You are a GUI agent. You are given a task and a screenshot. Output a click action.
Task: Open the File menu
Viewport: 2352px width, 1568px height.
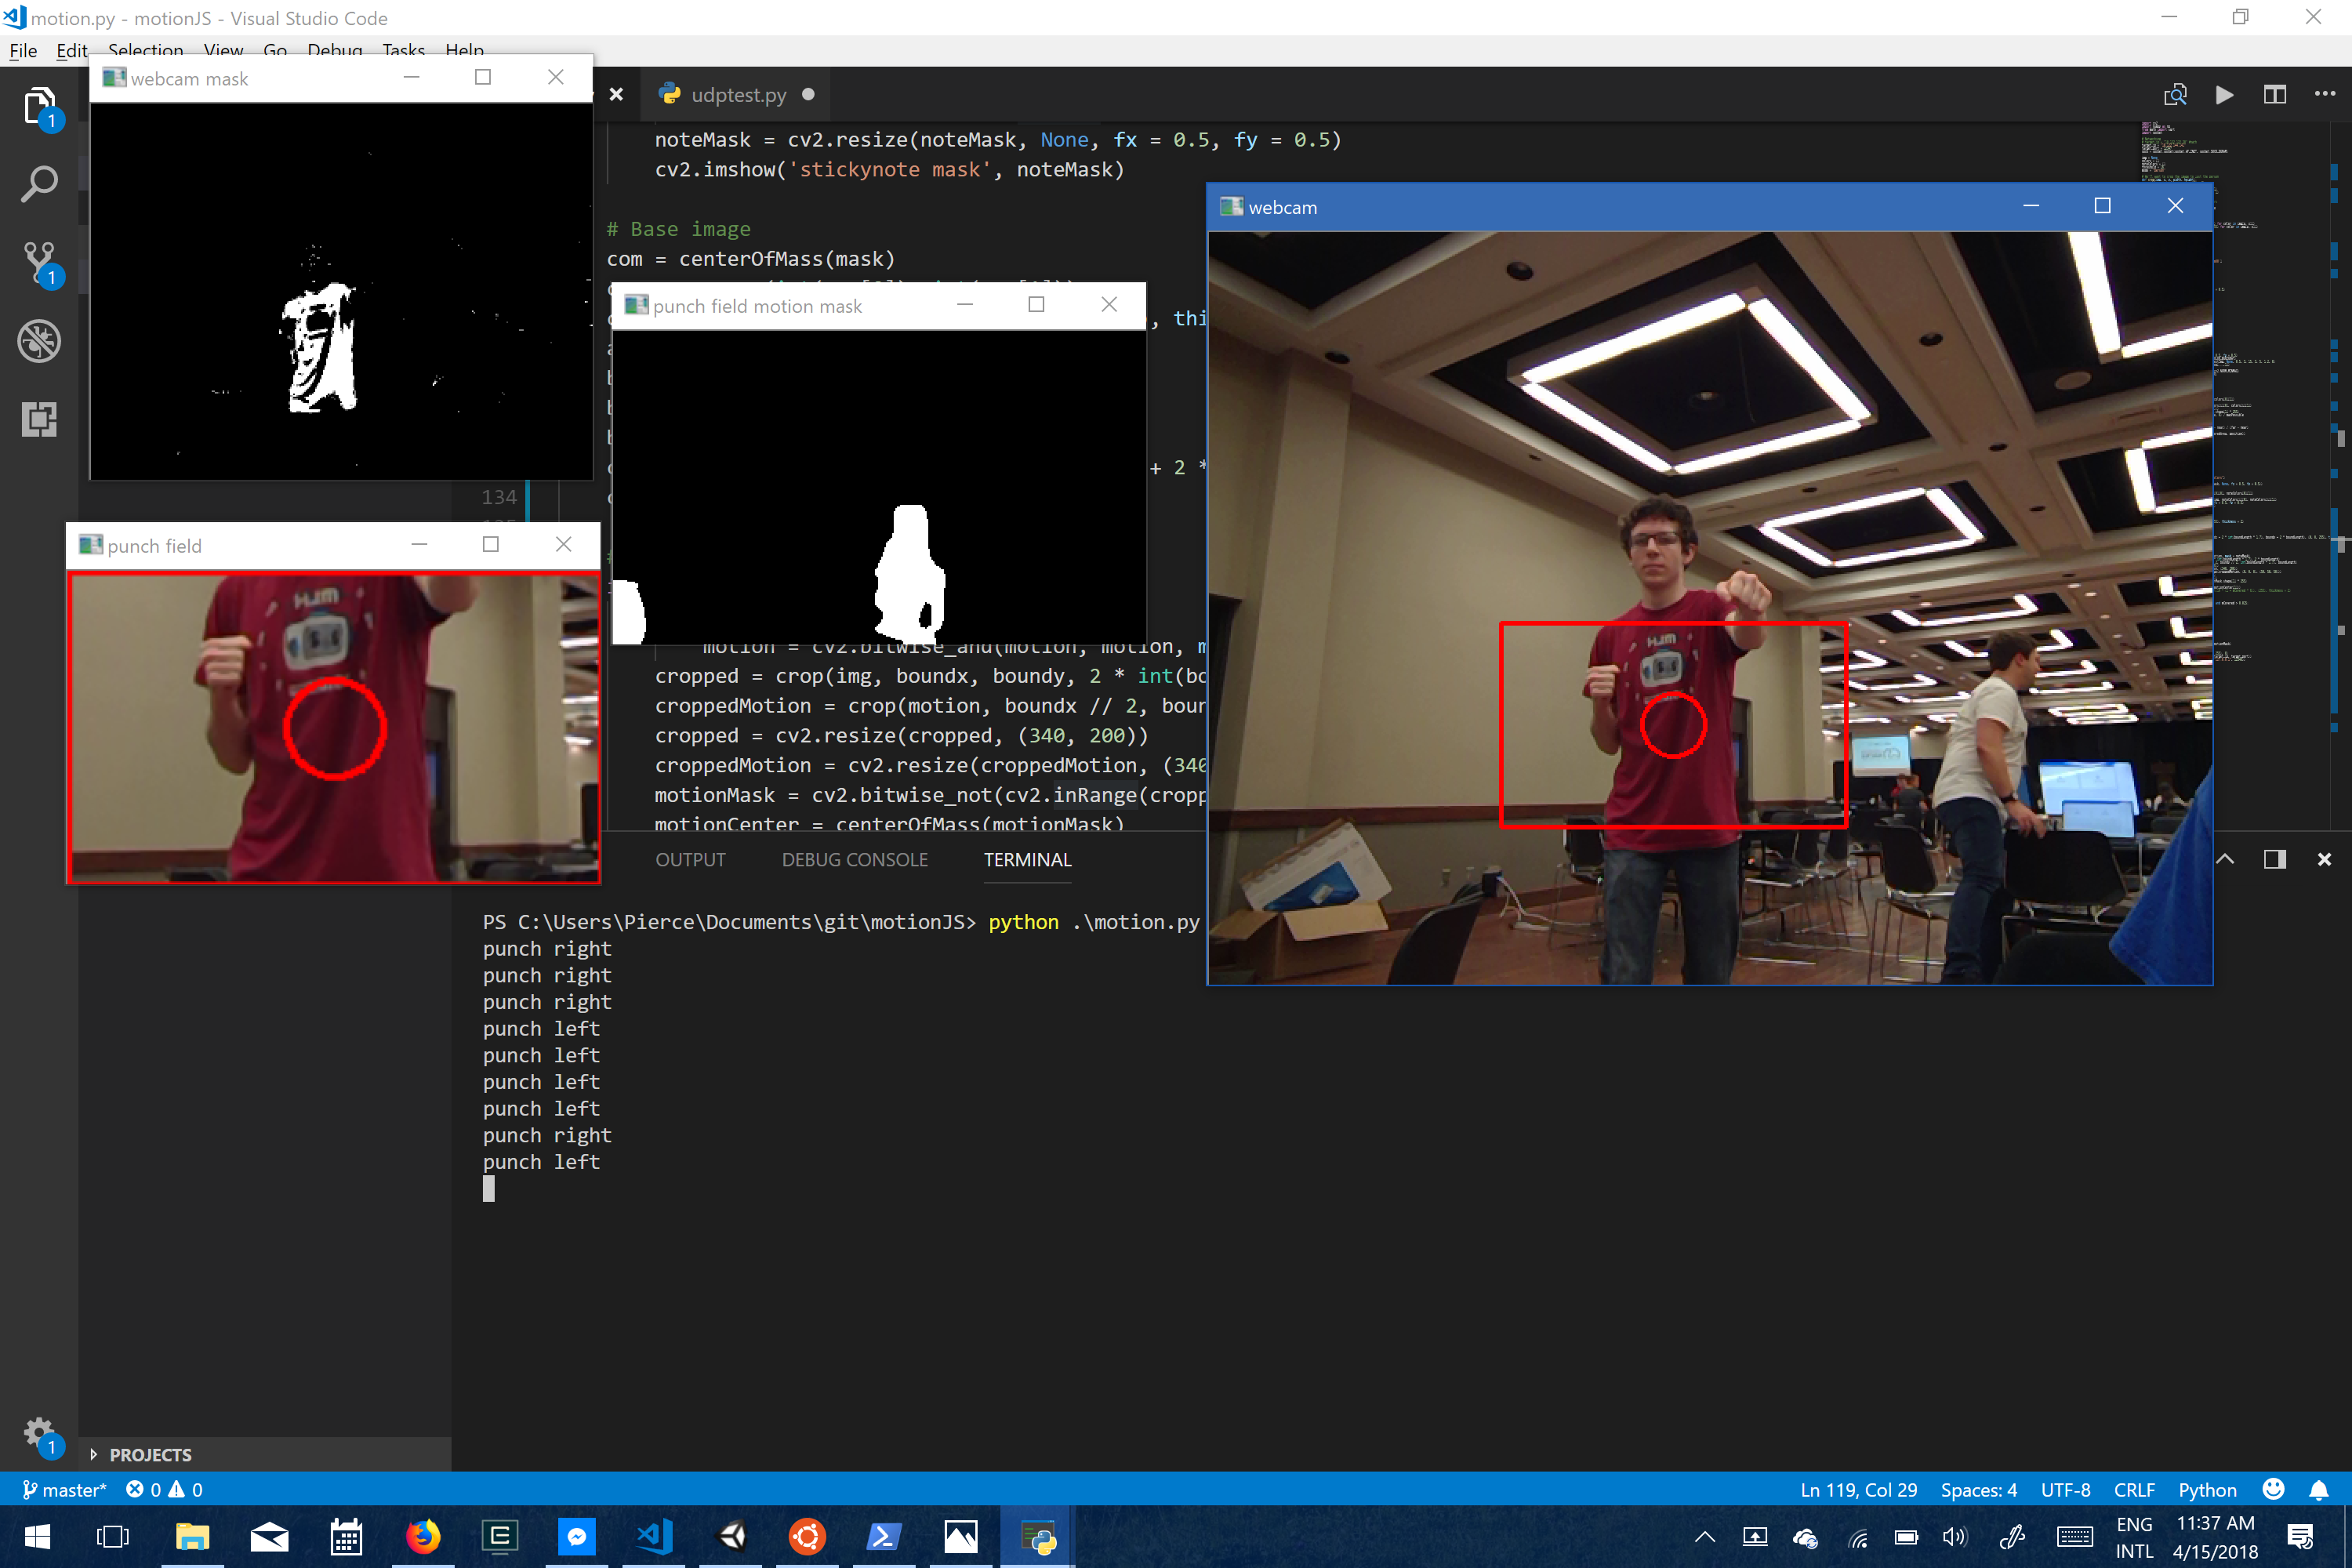23,51
